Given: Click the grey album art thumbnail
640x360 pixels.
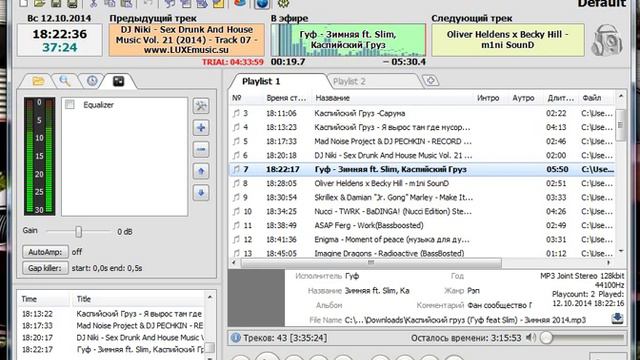Looking at the screenshot, I should click(256, 297).
